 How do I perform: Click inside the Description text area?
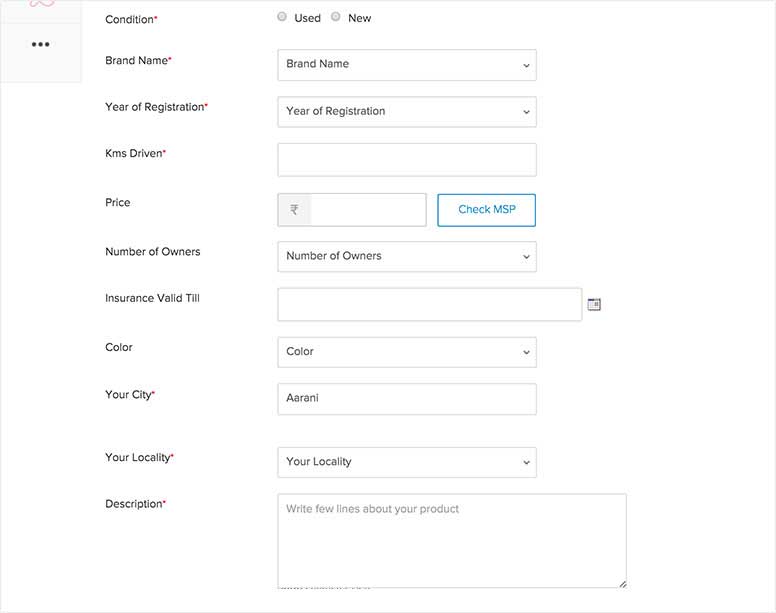(x=452, y=541)
